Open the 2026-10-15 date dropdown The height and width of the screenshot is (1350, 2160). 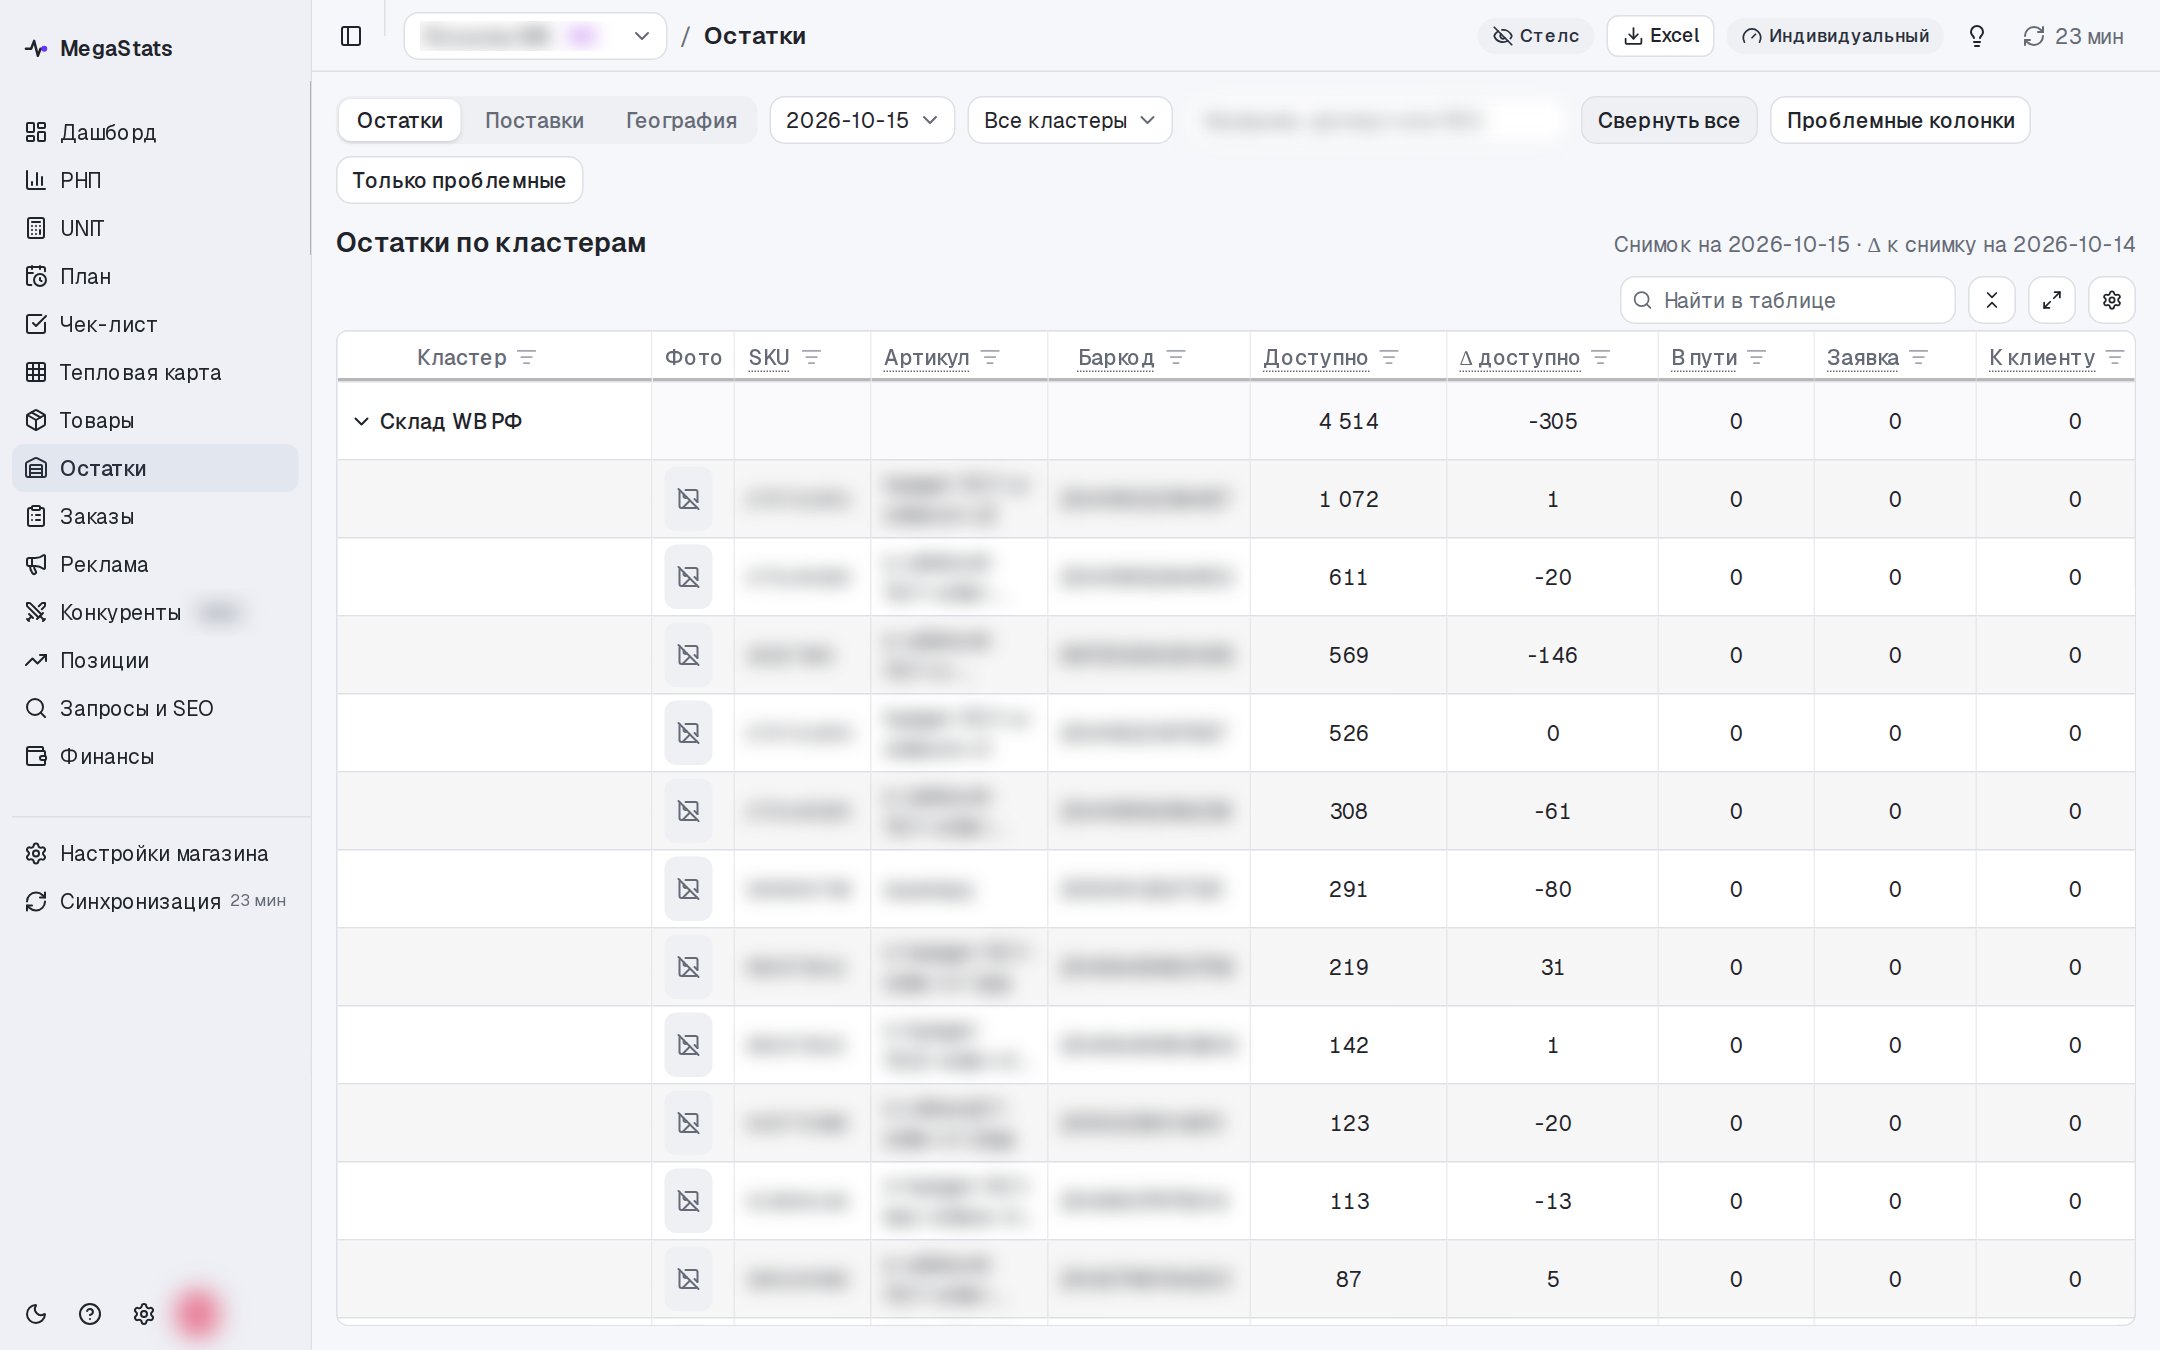coord(862,120)
